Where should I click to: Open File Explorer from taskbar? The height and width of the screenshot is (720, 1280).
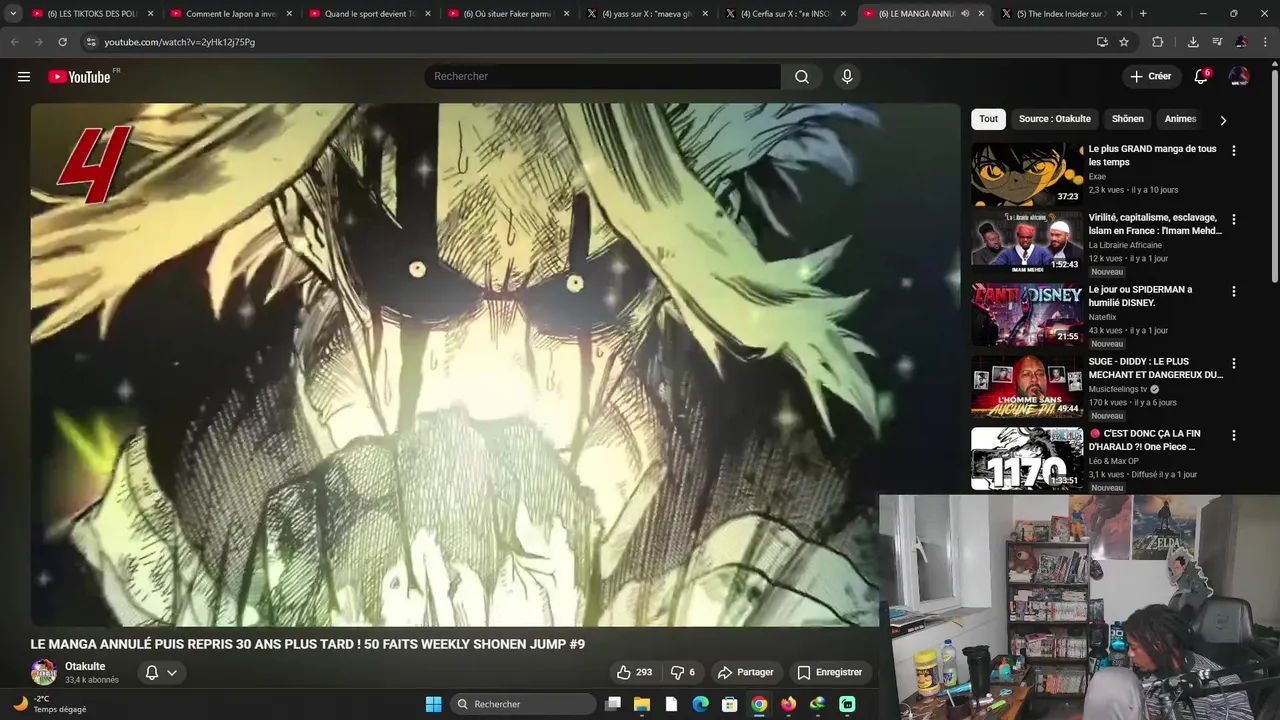pyautogui.click(x=642, y=704)
